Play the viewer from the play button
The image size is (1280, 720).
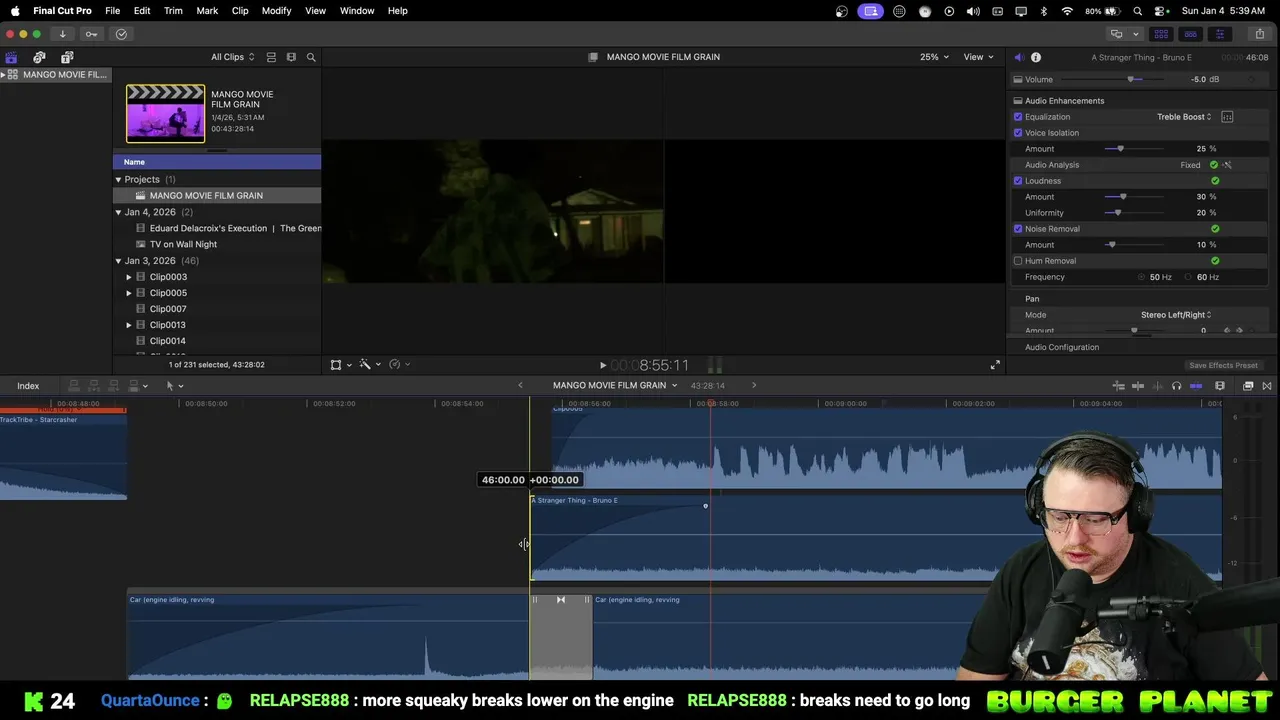pos(602,365)
